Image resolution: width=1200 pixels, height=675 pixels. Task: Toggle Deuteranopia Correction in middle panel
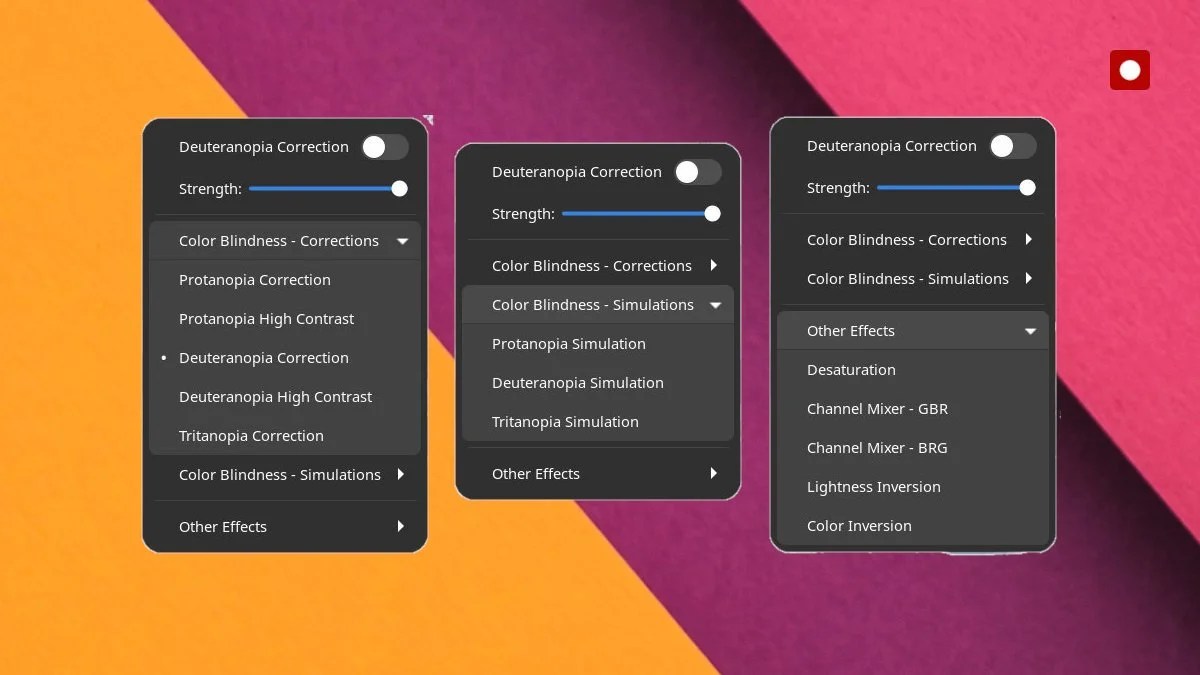tap(698, 171)
